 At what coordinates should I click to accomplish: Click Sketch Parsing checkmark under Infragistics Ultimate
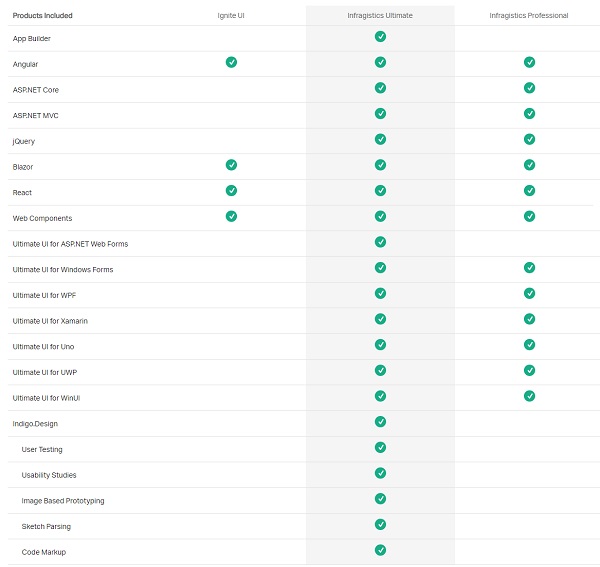coord(380,524)
